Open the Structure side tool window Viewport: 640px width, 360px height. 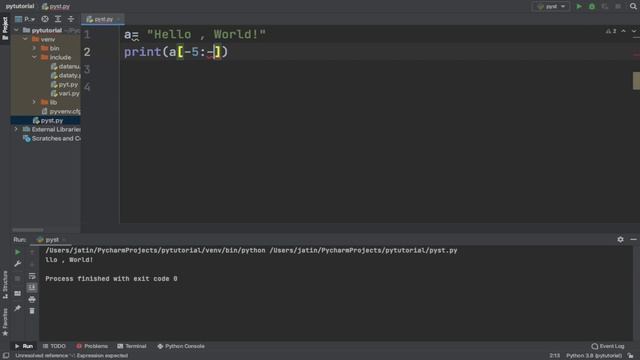pos(5,284)
